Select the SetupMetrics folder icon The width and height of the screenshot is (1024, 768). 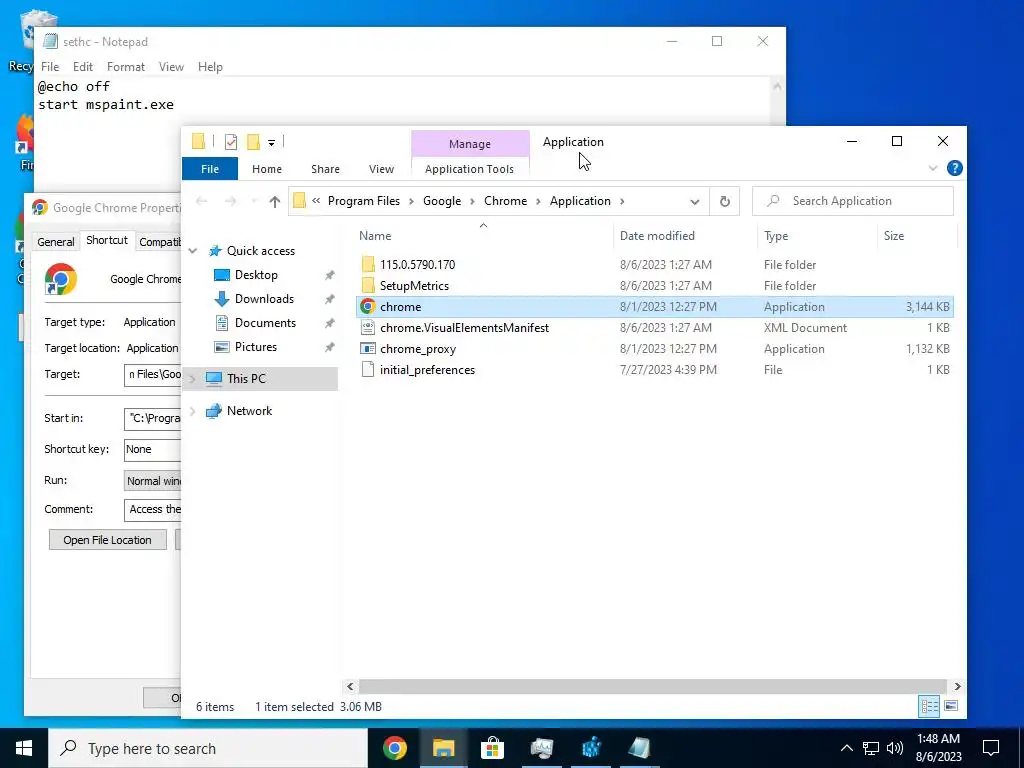click(368, 285)
